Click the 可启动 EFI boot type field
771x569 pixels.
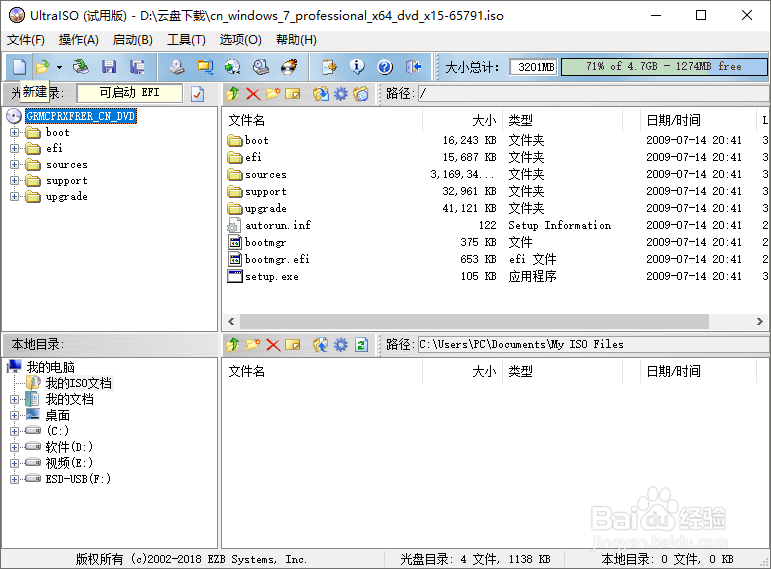pos(129,93)
